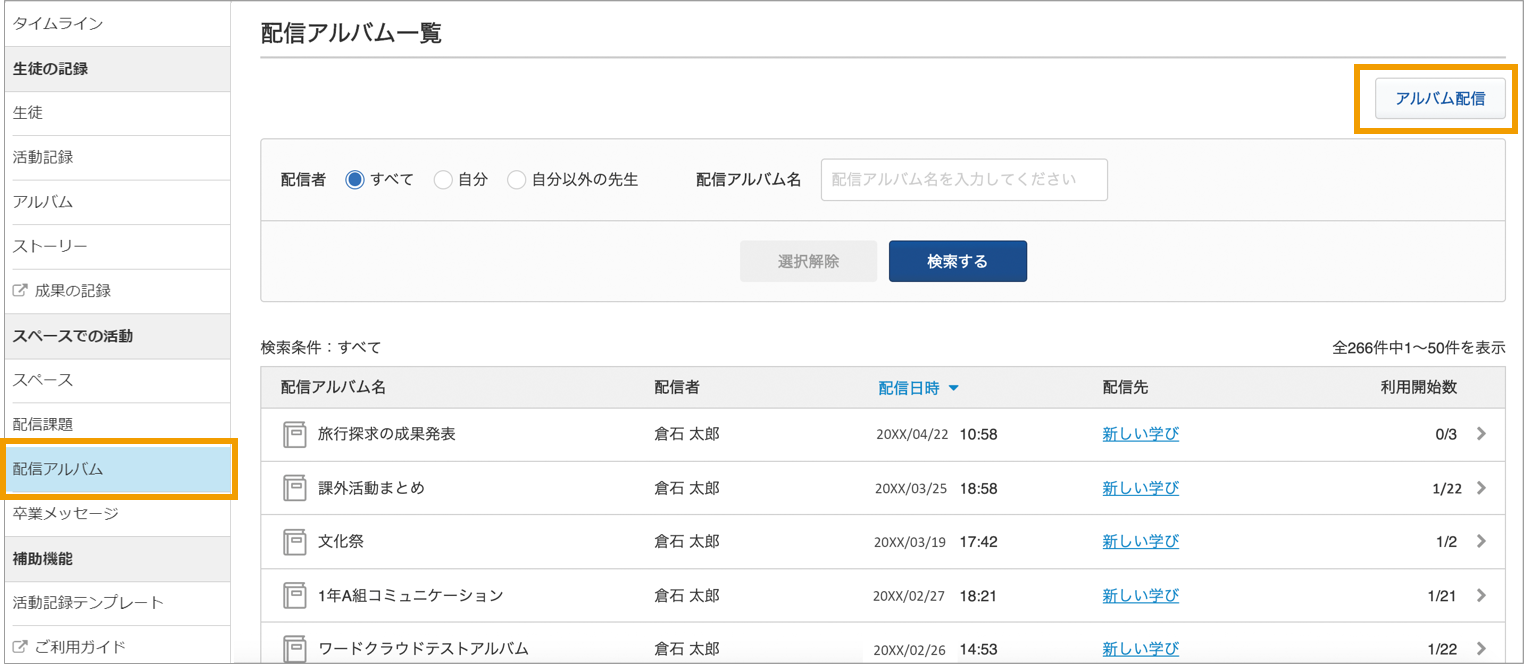1524x664 pixels.
Task: Click album name 旅行探求の成果発表
Action: [387, 434]
